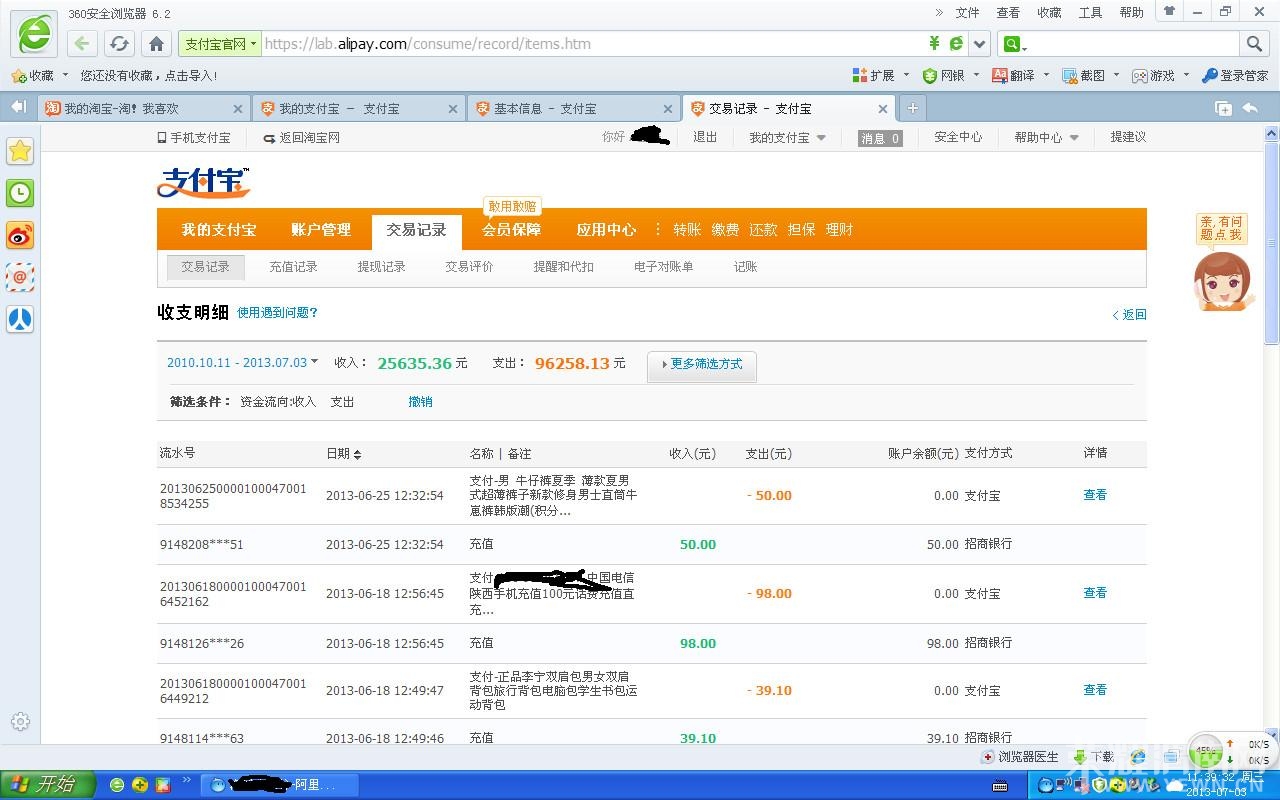Click 查看 for the -50.00 transaction
The image size is (1280, 800).
tap(1095, 495)
